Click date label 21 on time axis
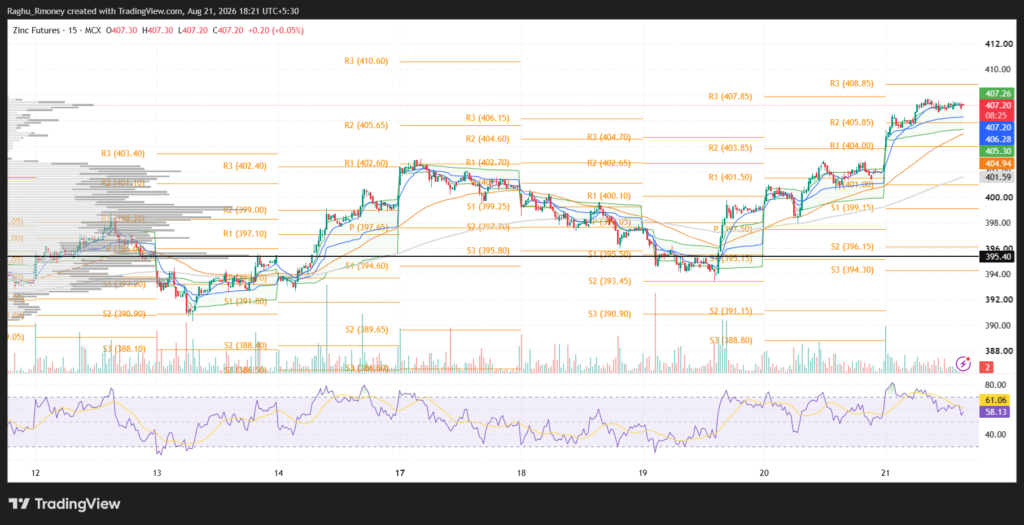The image size is (1024, 525). [886, 473]
